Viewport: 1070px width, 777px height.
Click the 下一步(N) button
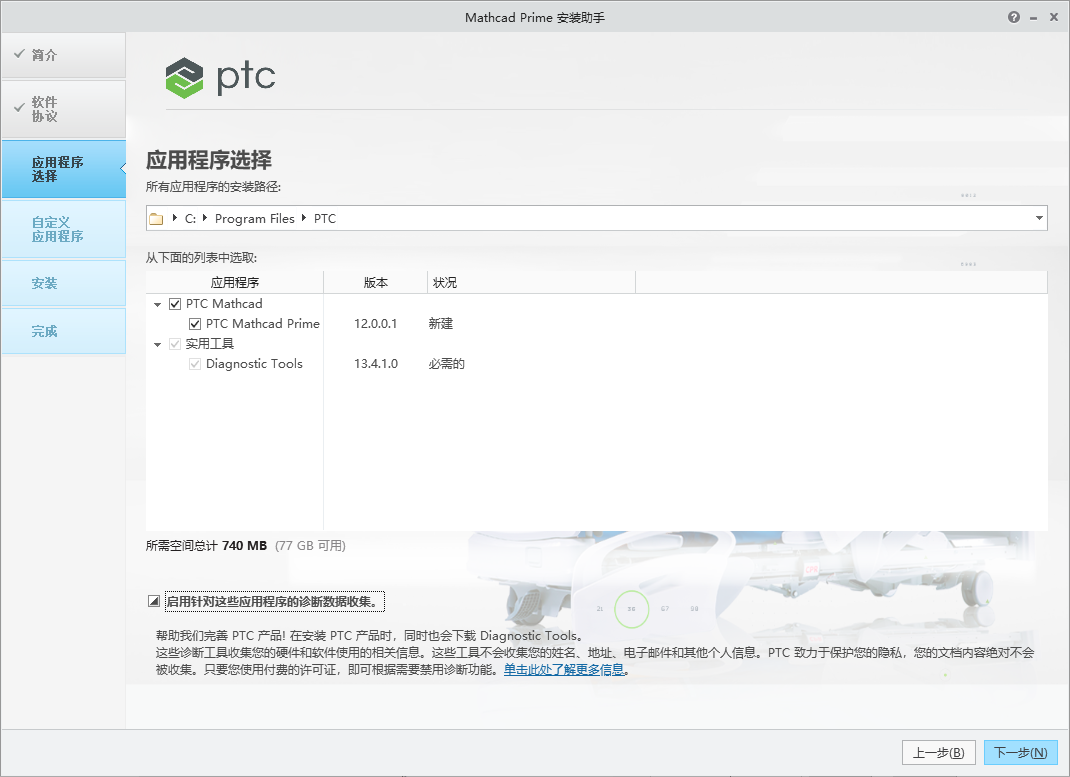[x=1020, y=752]
